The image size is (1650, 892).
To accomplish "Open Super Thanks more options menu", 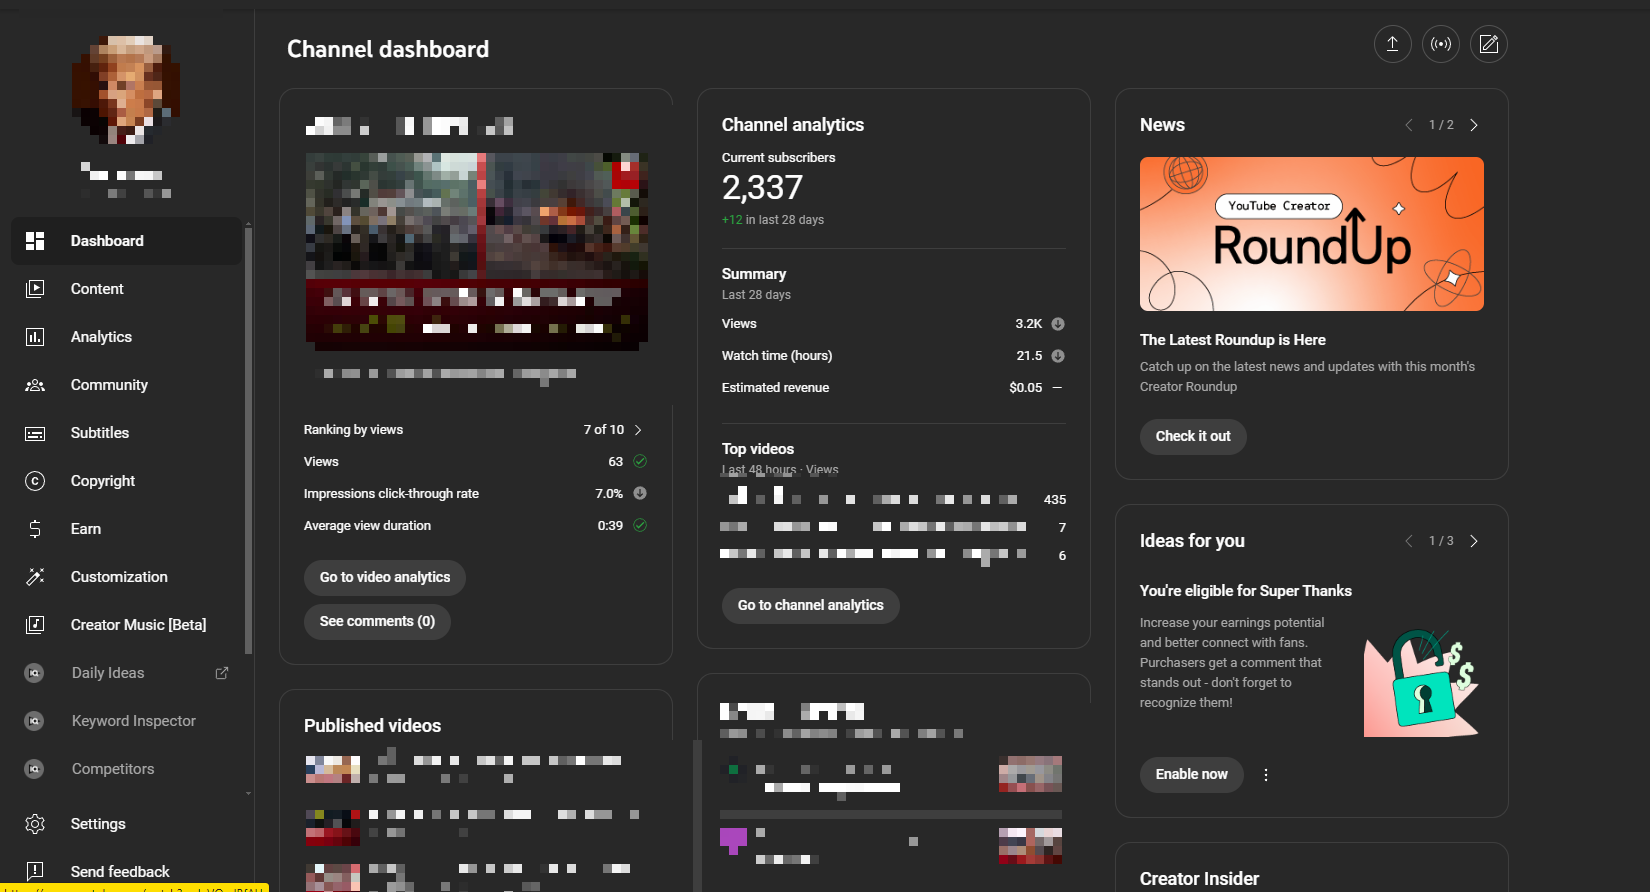I will click(x=1266, y=775).
